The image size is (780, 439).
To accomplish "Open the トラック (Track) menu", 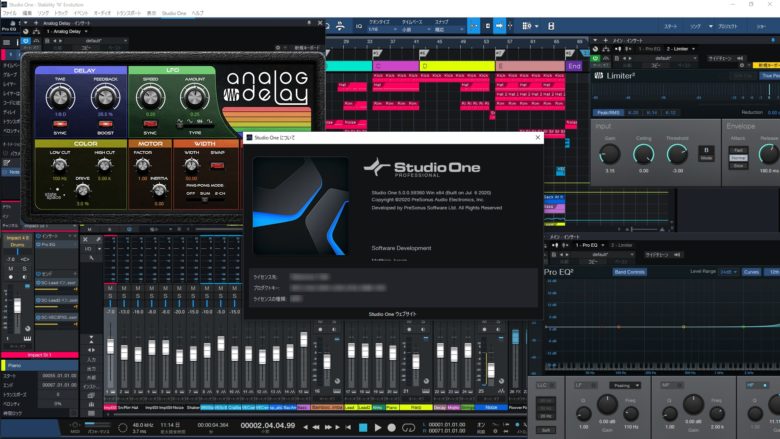I will point(61,13).
